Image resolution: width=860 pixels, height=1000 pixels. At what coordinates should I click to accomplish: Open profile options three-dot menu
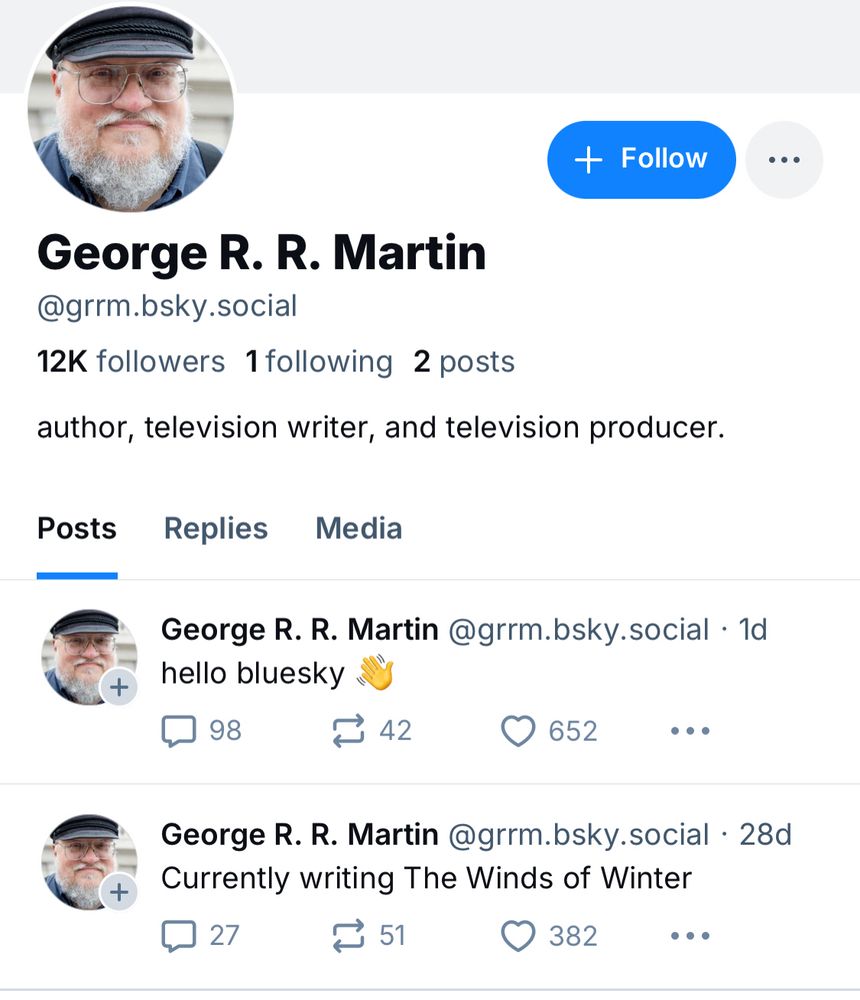[x=784, y=160]
